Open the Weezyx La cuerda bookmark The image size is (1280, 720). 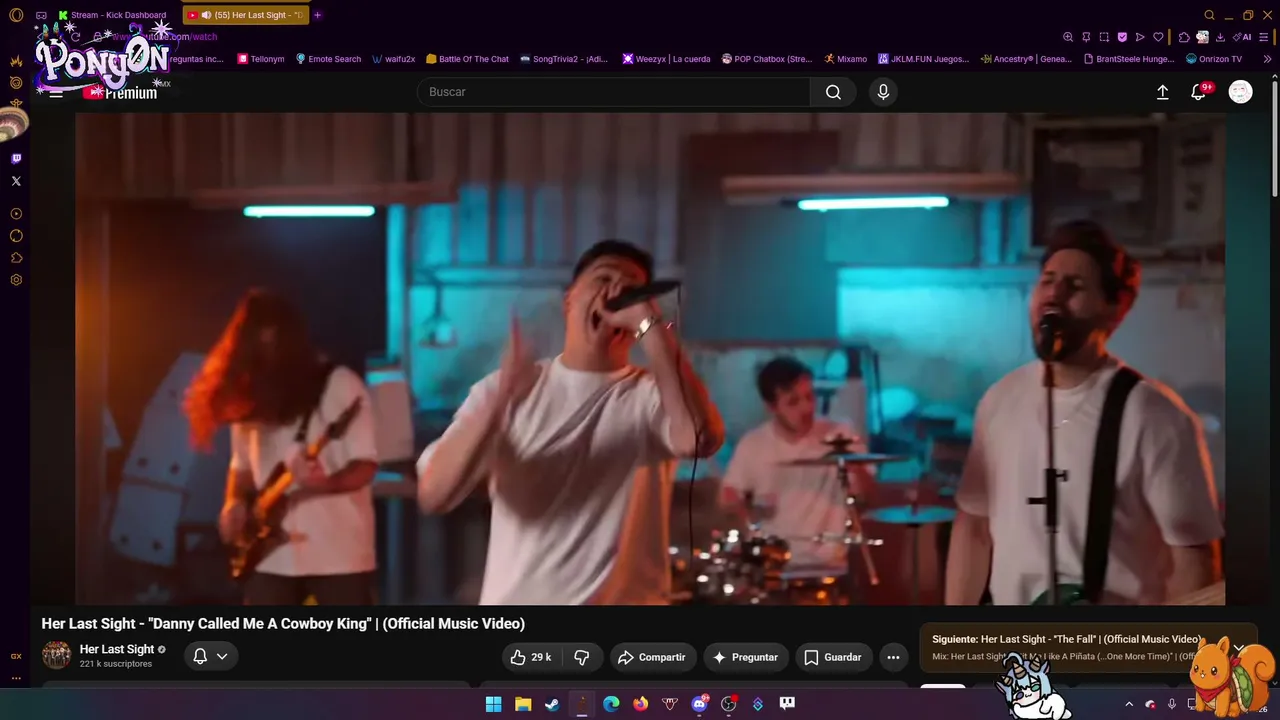(666, 59)
